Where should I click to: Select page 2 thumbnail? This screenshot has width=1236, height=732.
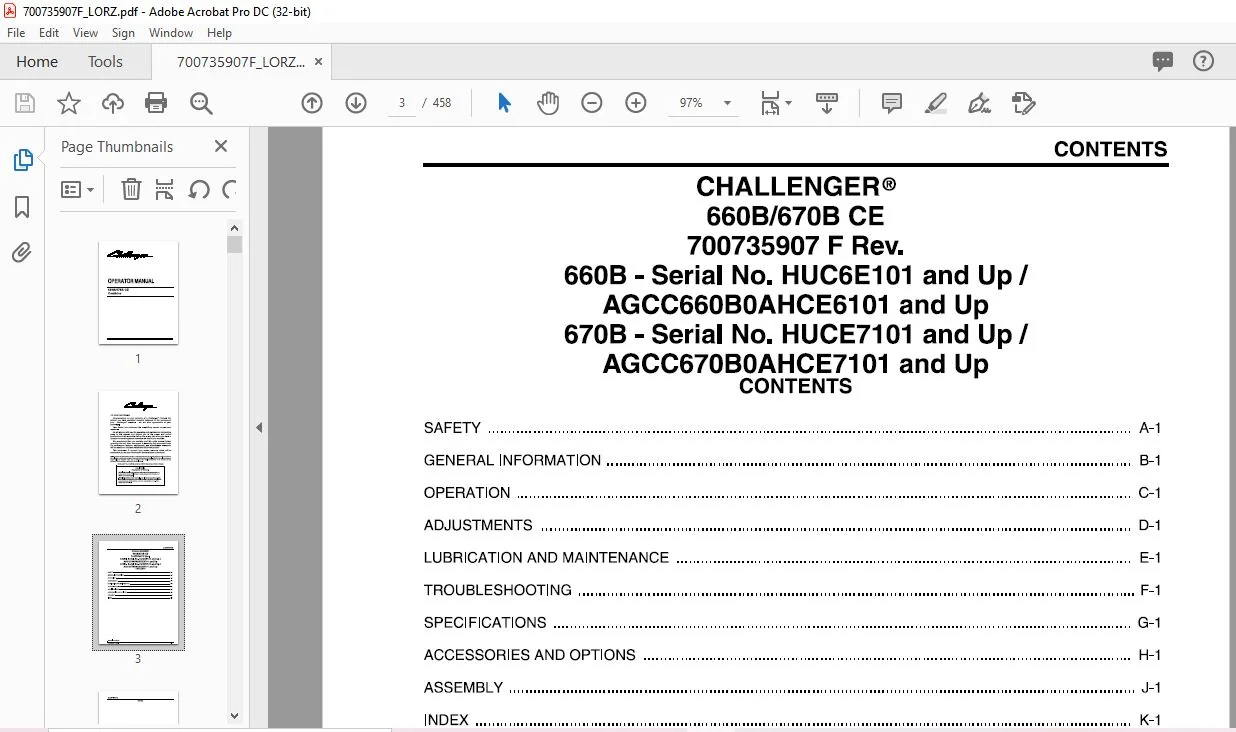138,442
